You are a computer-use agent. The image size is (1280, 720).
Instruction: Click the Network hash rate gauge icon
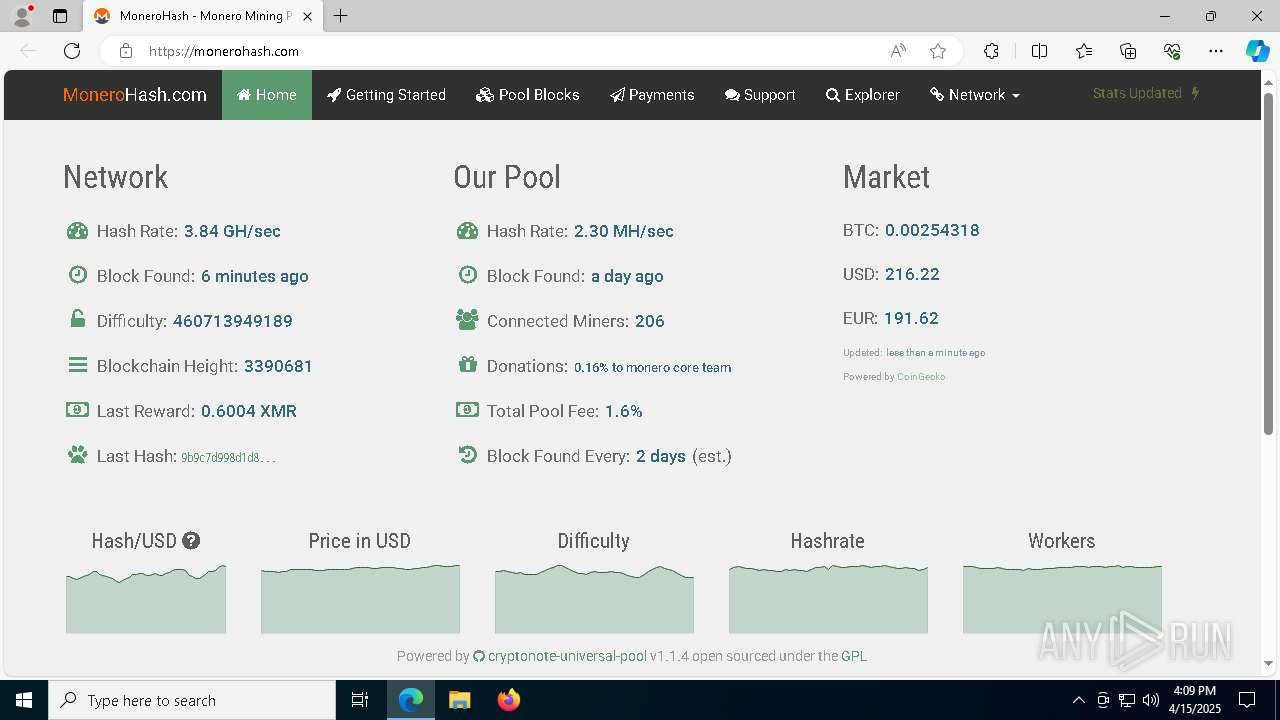pyautogui.click(x=77, y=231)
